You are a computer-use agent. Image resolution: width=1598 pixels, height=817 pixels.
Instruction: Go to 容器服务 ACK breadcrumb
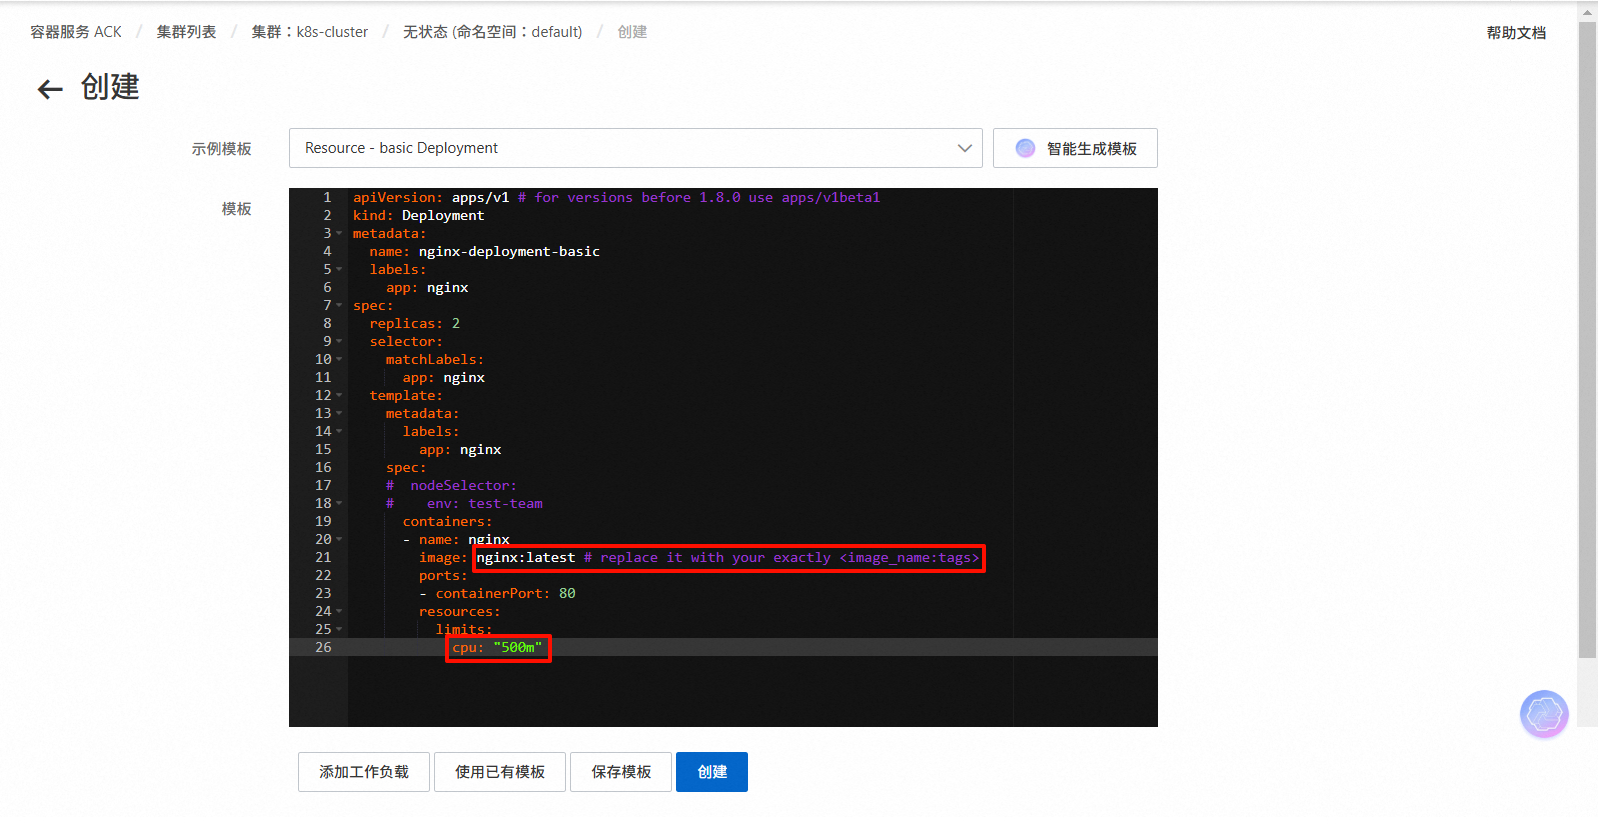click(x=76, y=32)
